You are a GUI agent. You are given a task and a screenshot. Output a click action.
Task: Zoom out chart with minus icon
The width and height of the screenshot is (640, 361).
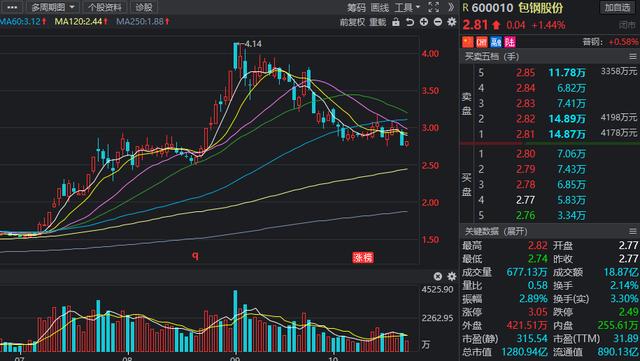pos(438,22)
